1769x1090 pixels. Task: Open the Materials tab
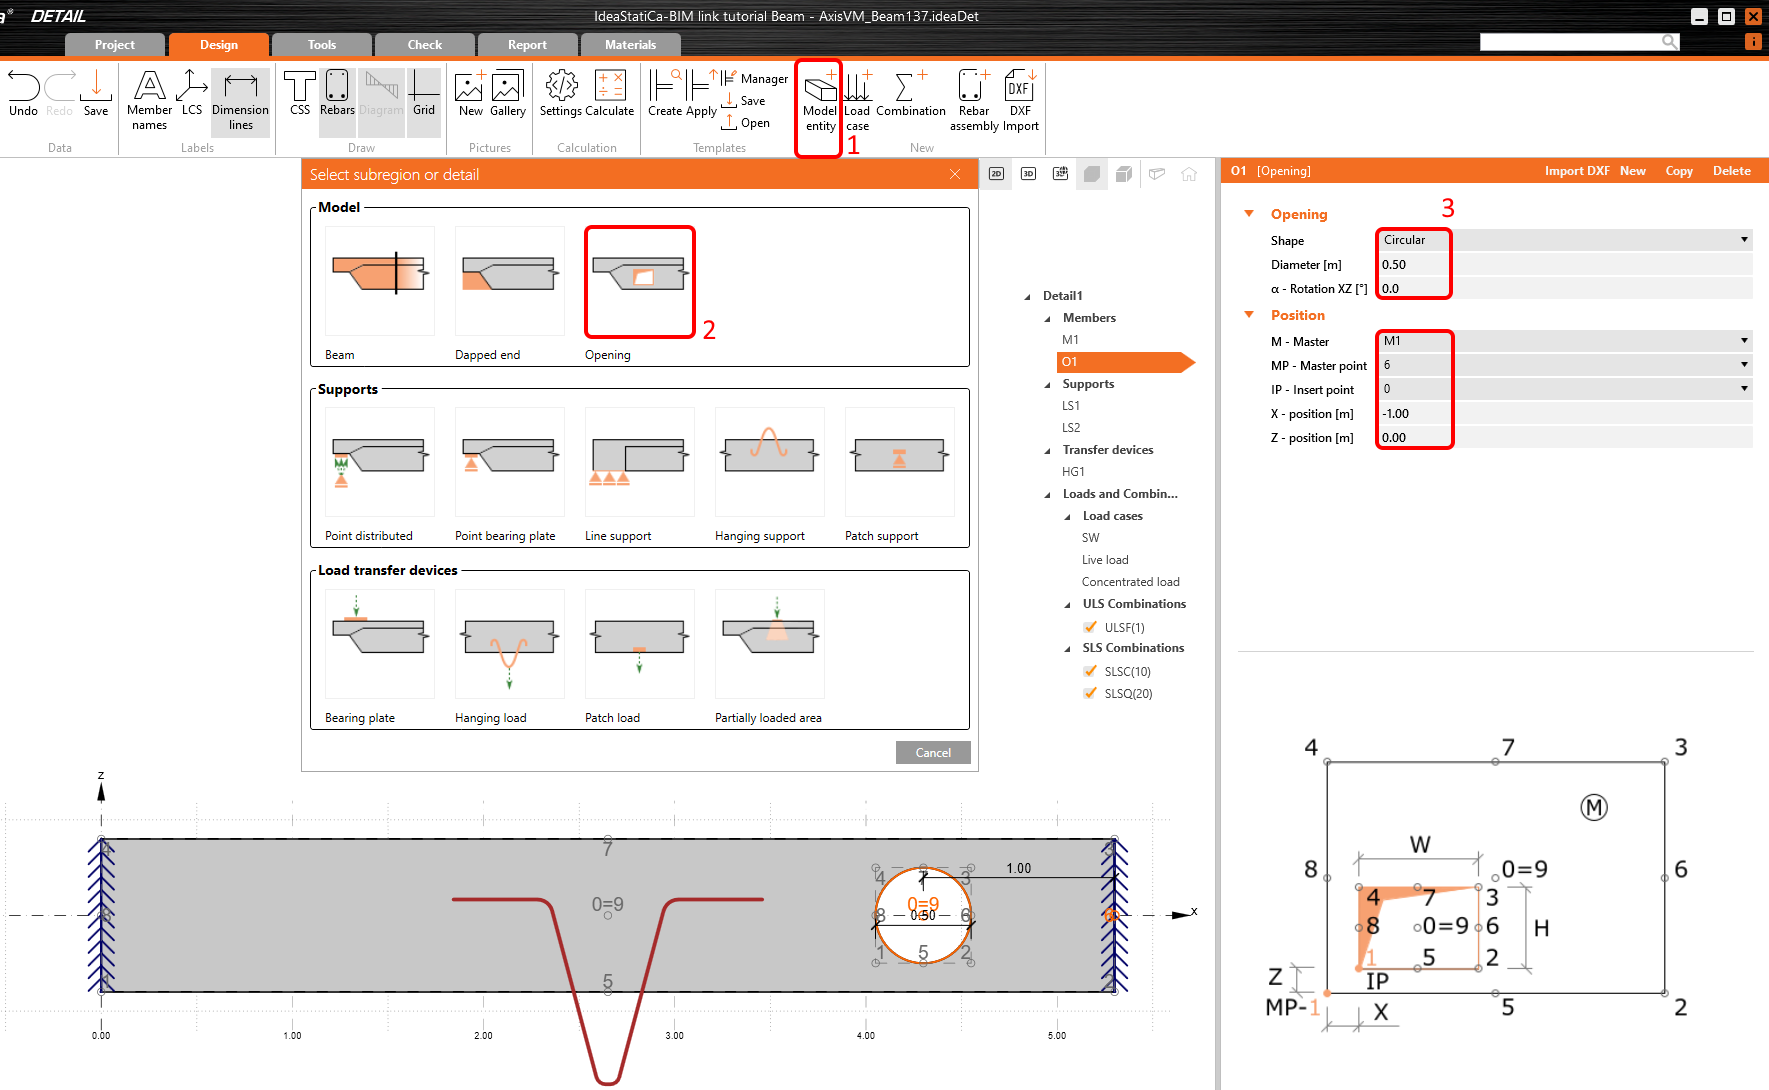pyautogui.click(x=630, y=45)
